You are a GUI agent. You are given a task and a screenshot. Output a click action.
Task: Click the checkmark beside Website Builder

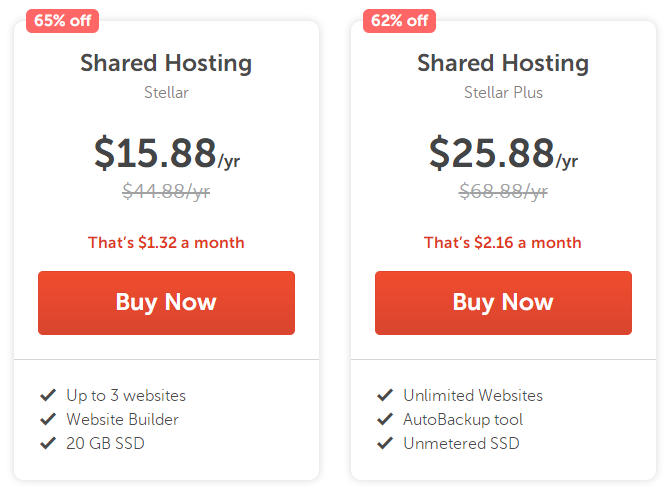pos(47,419)
